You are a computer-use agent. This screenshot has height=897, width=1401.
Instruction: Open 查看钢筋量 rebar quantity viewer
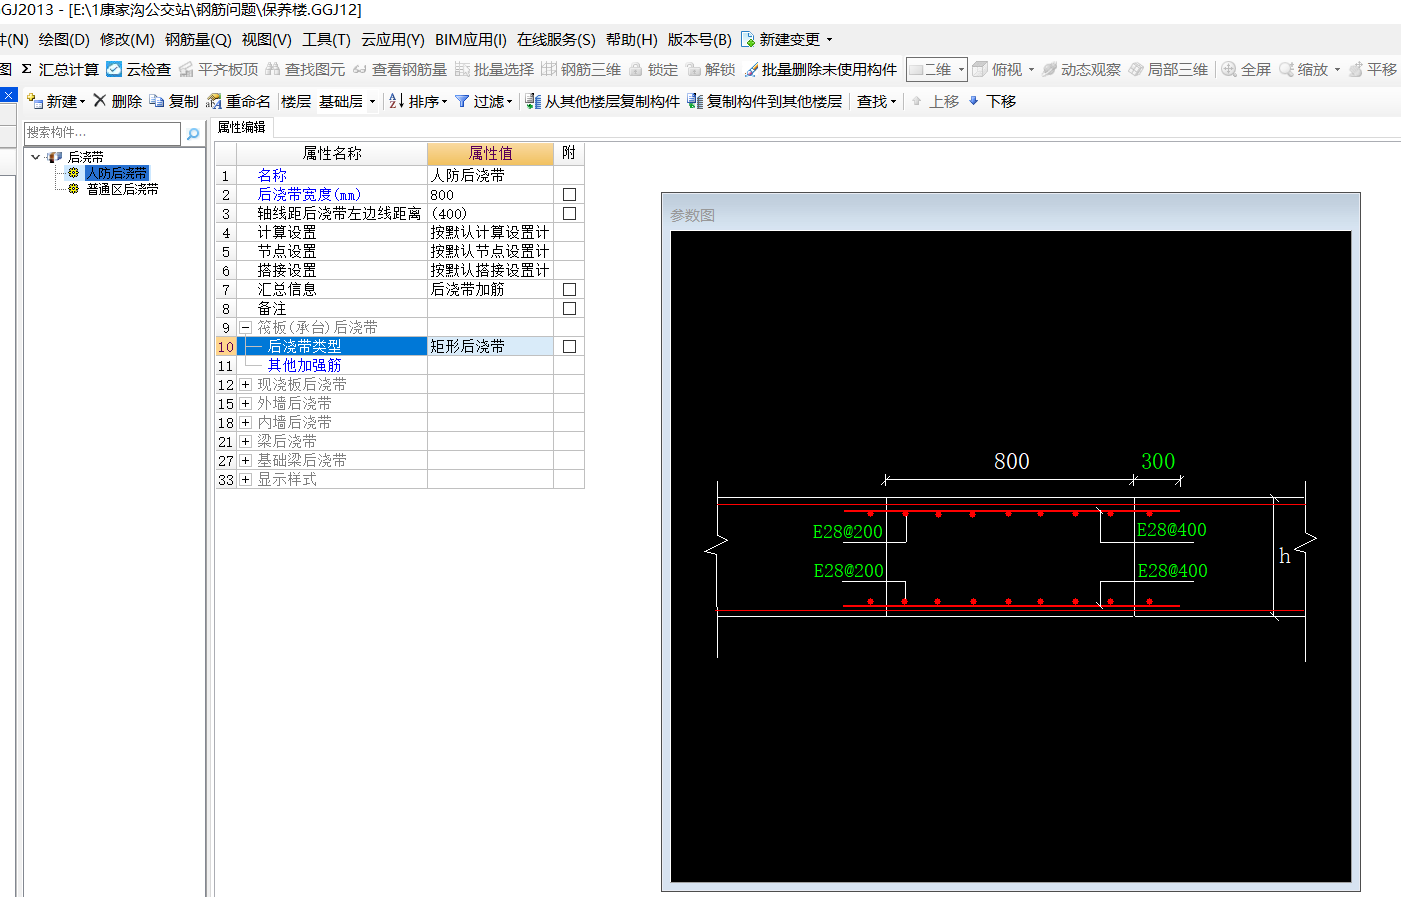click(x=399, y=69)
